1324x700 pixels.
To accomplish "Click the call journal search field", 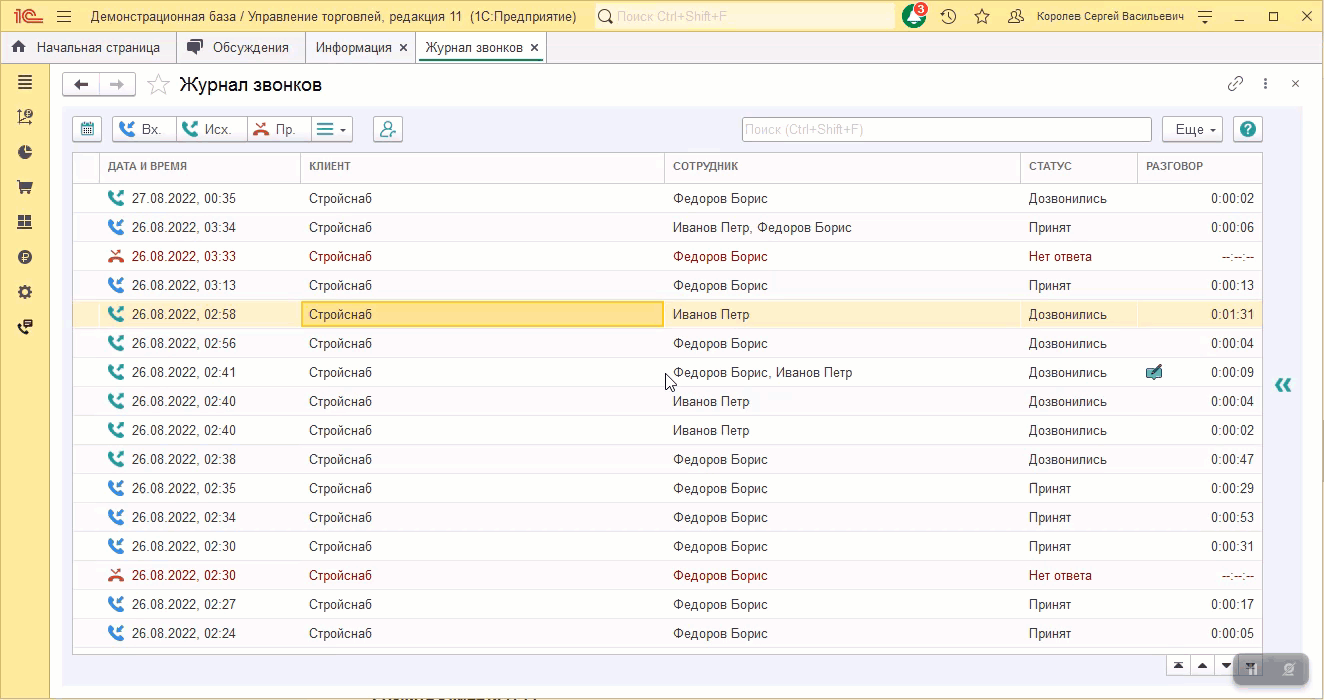I will (x=946, y=129).
